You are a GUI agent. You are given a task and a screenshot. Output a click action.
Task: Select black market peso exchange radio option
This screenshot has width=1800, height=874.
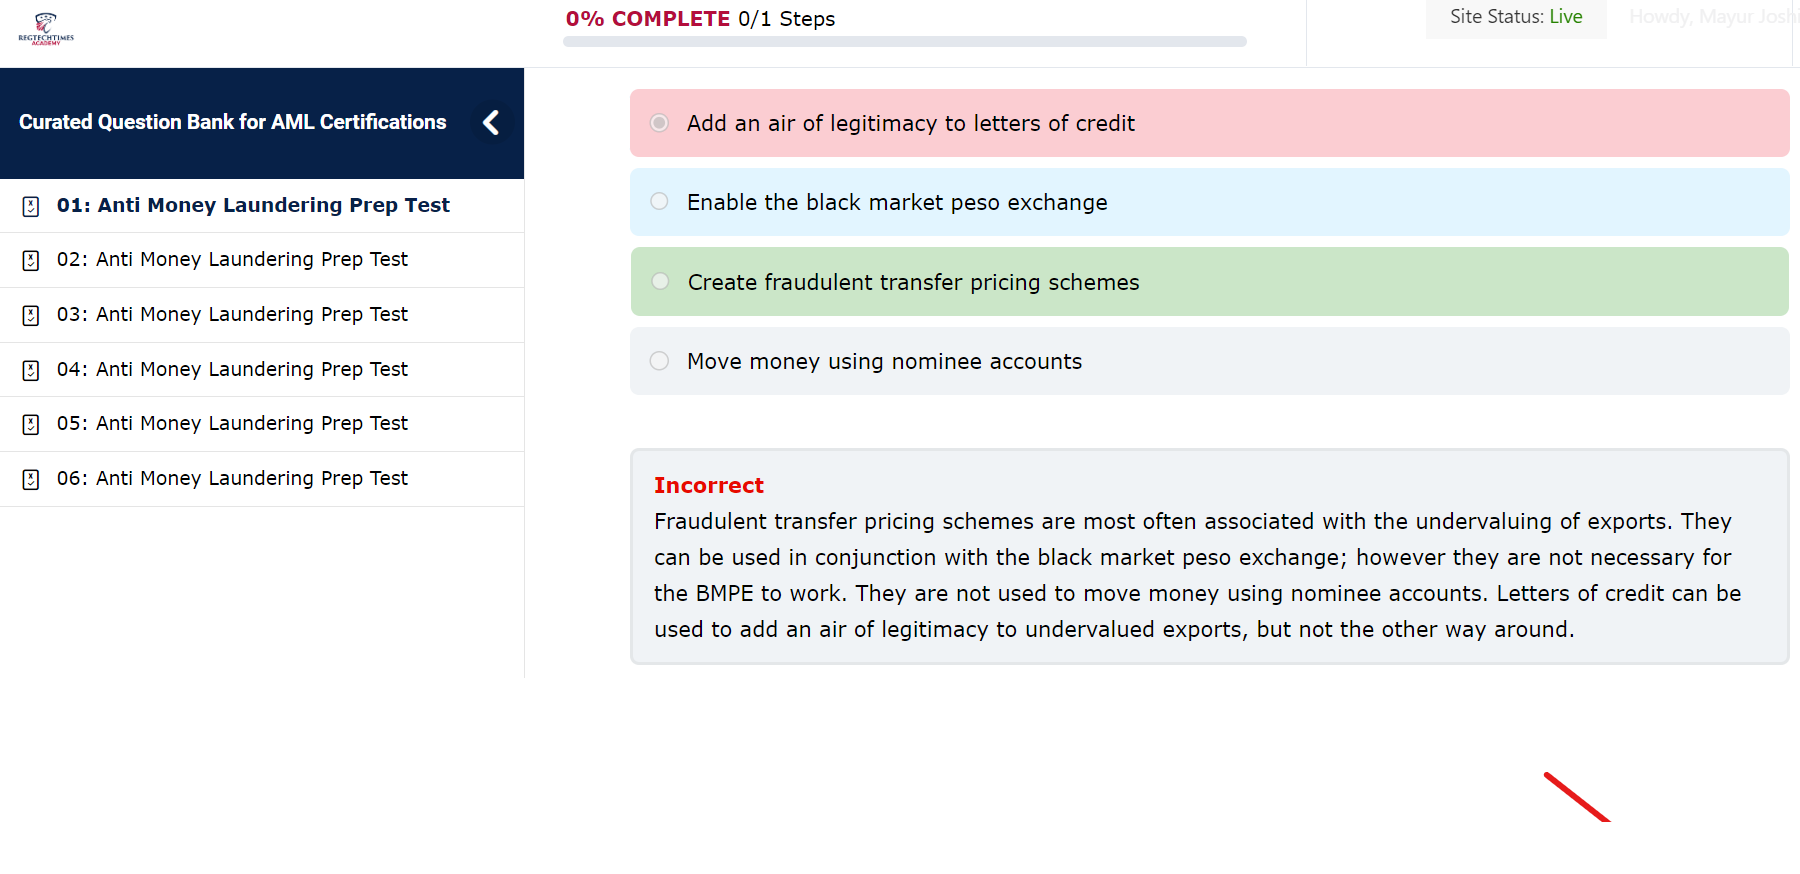click(659, 201)
